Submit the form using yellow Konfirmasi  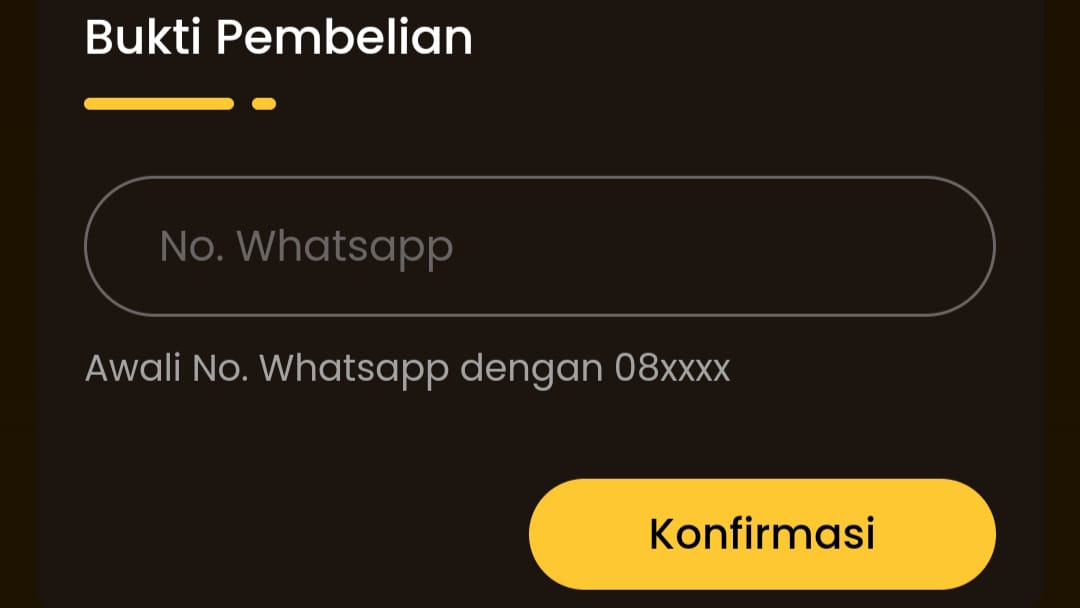762,534
